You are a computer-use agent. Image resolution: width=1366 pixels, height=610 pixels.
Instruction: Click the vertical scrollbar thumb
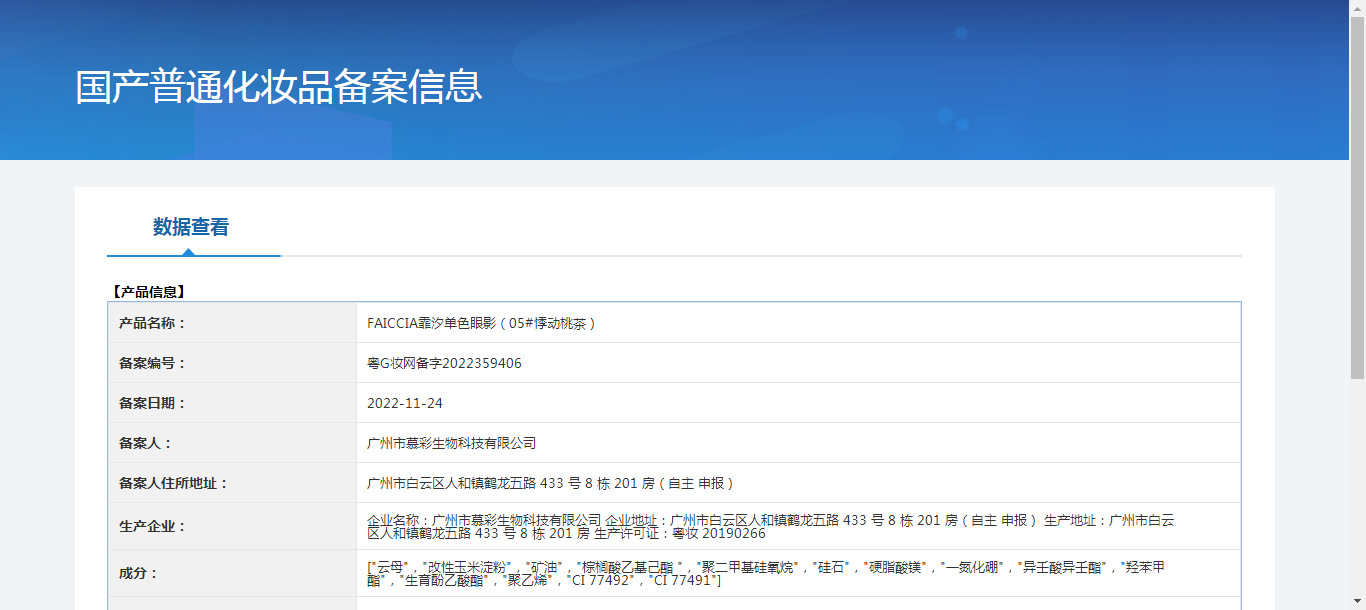(1357, 198)
